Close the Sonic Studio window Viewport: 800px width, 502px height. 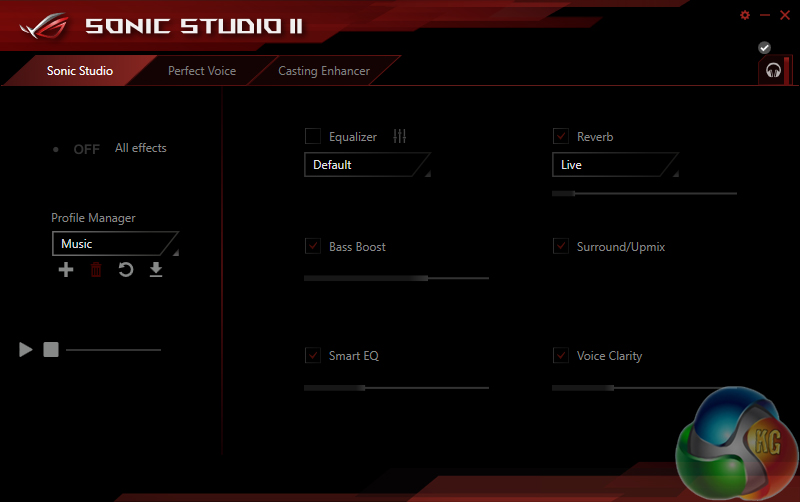point(785,15)
